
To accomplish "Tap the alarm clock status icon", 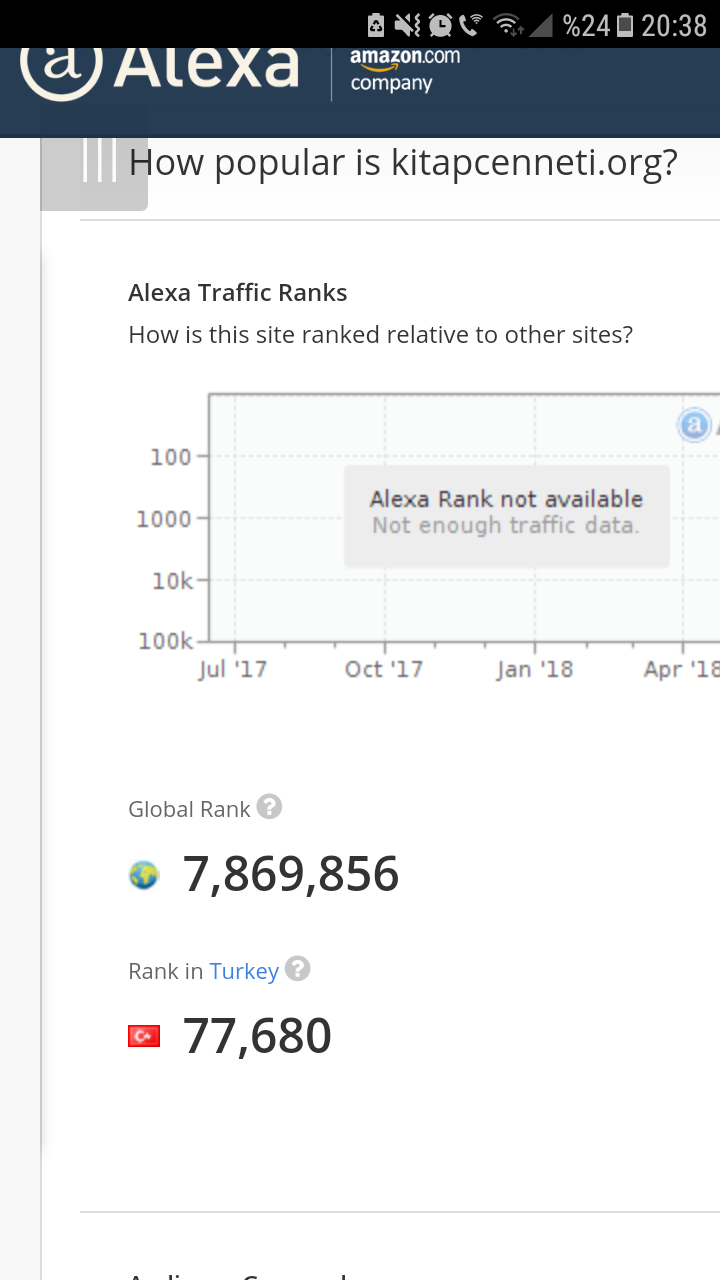I will click(x=440, y=24).
